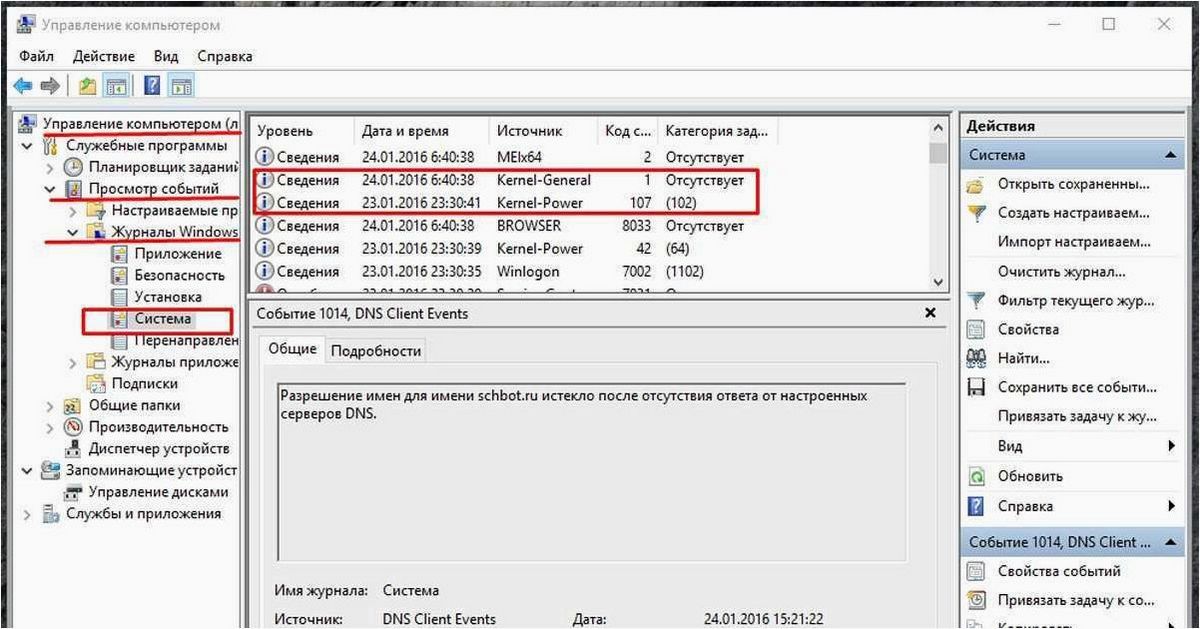Image resolution: width=1200 pixels, height=629 pixels.
Task: Select the Система log
Action: (x=163, y=319)
